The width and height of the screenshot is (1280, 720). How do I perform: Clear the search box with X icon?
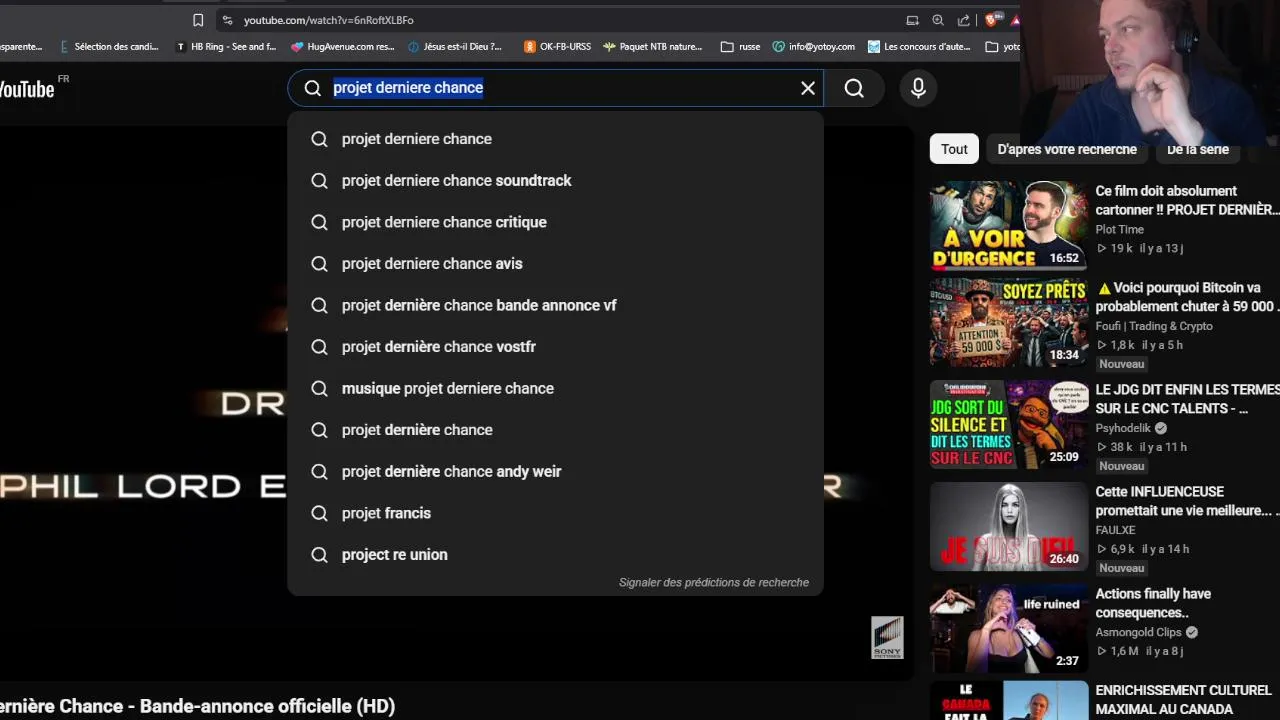coord(808,88)
